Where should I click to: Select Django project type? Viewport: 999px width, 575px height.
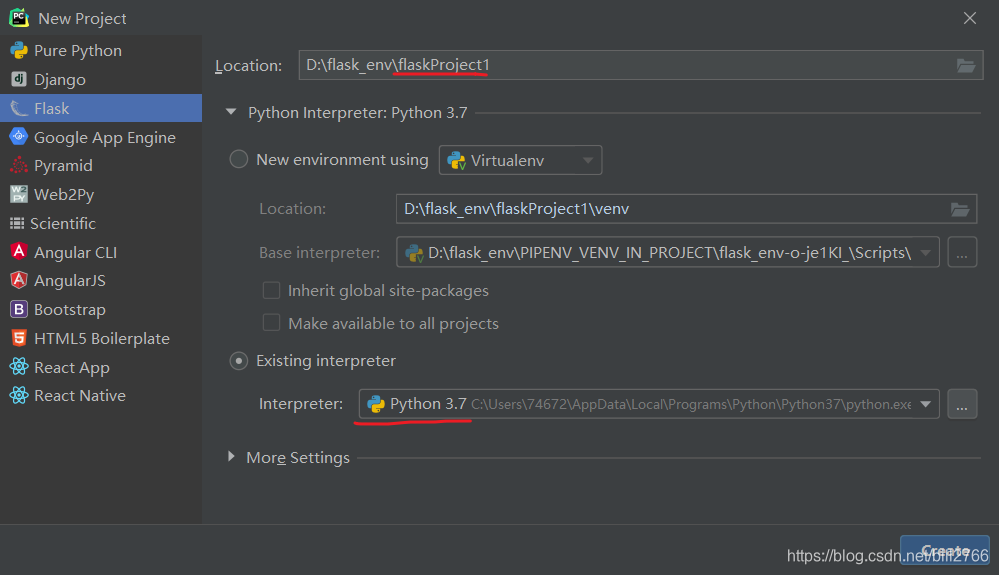click(x=101, y=79)
